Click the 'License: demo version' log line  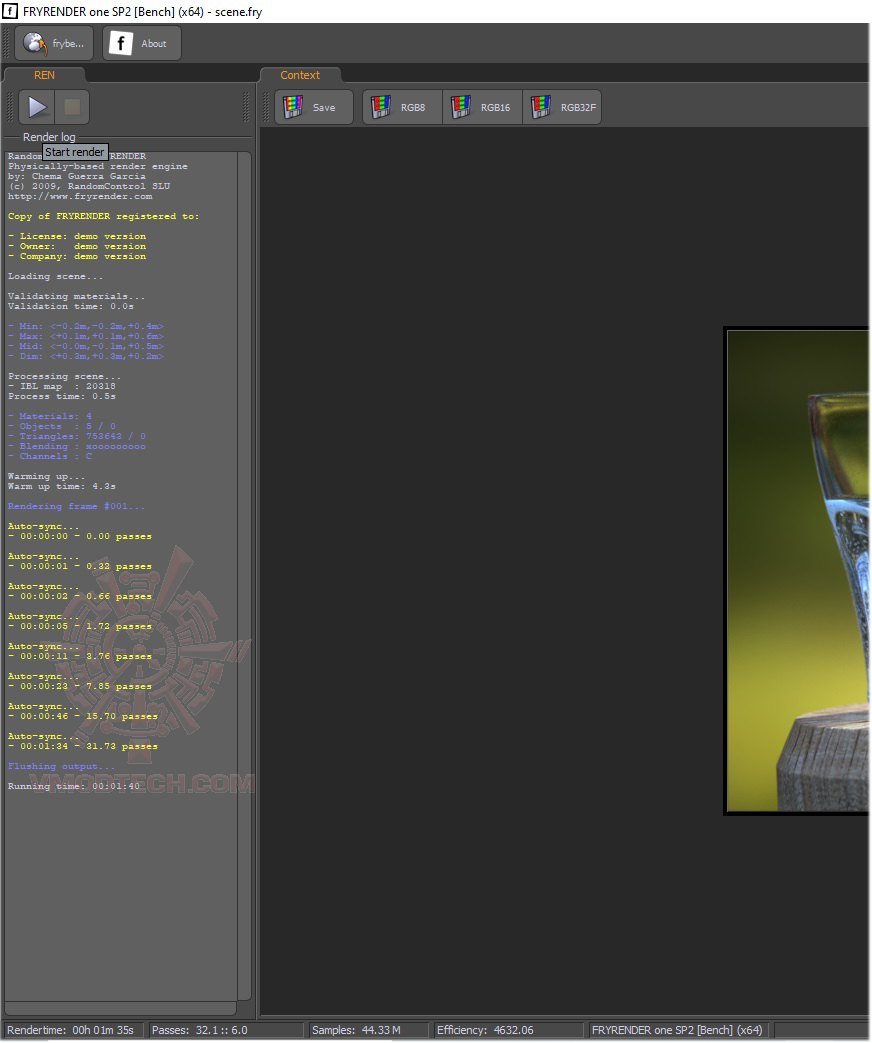(x=76, y=237)
